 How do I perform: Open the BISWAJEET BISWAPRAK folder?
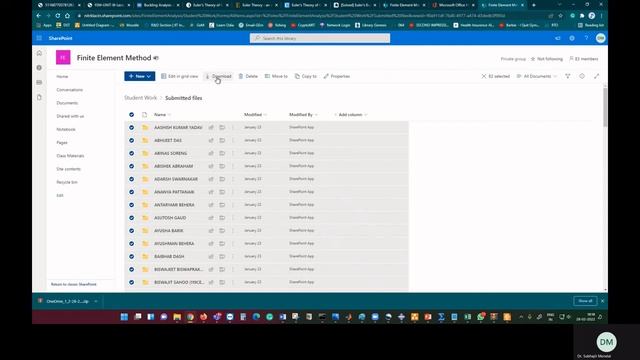click(x=178, y=269)
